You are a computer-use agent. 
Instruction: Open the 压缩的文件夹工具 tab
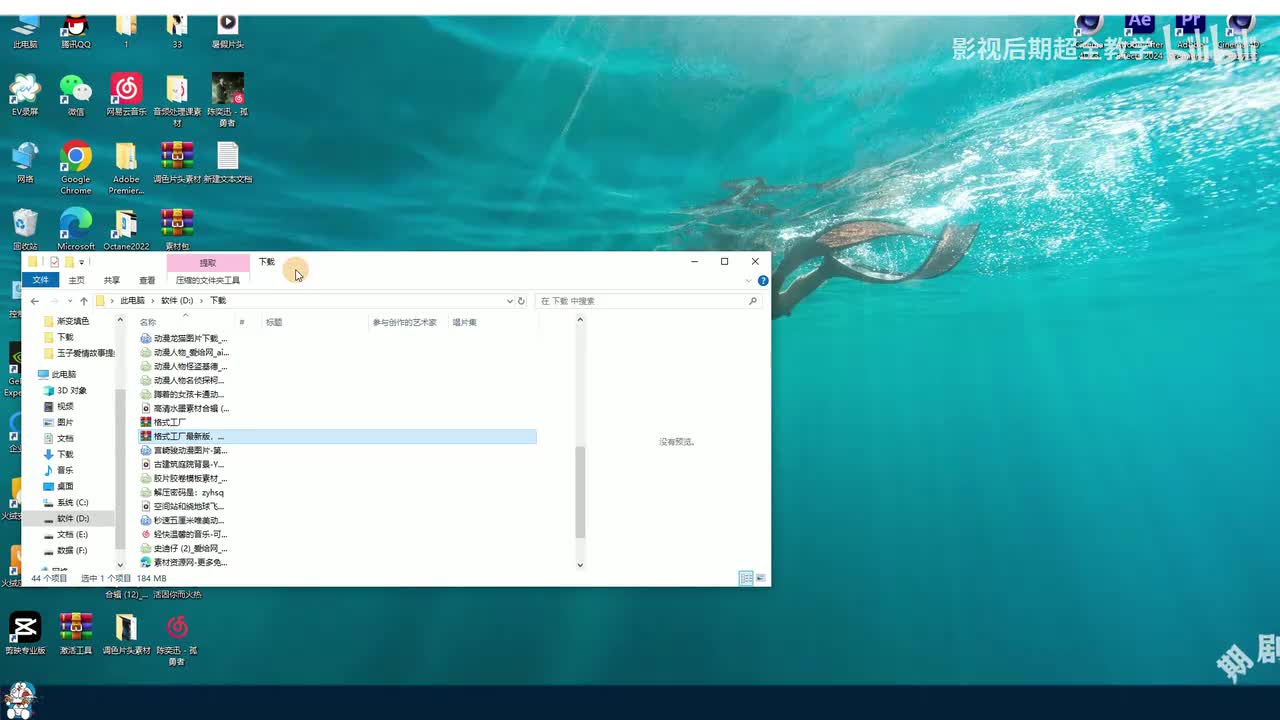click(208, 280)
